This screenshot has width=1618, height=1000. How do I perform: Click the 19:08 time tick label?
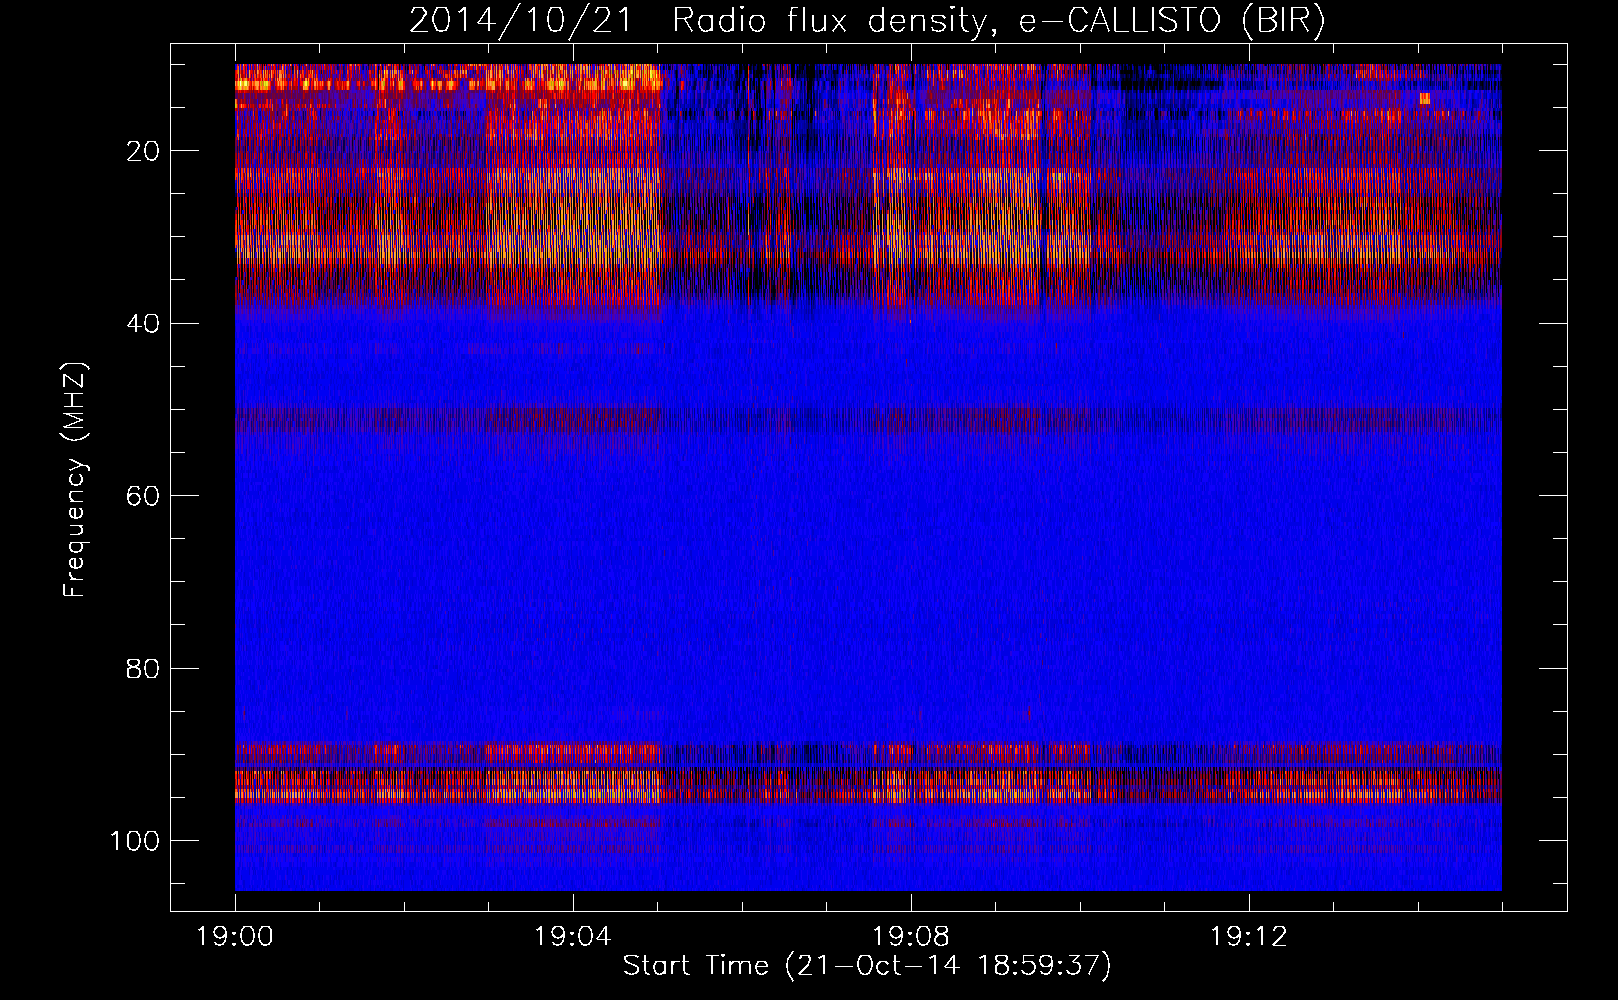click(x=910, y=937)
